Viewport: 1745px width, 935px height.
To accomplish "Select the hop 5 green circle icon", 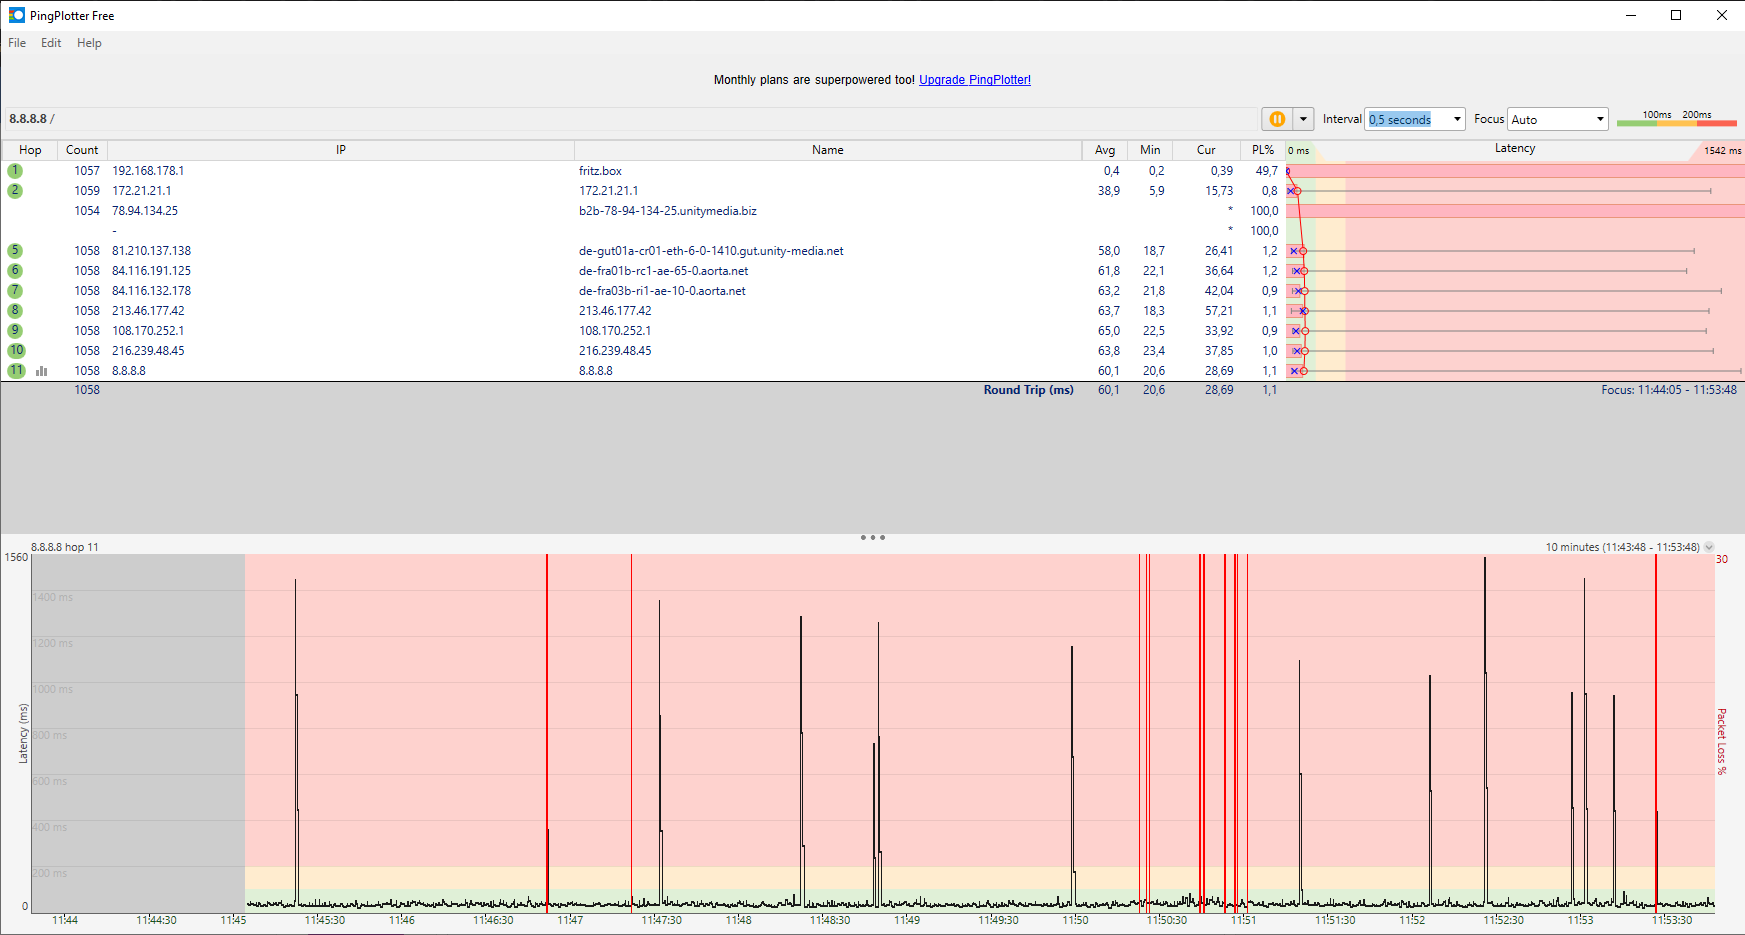I will coord(15,251).
